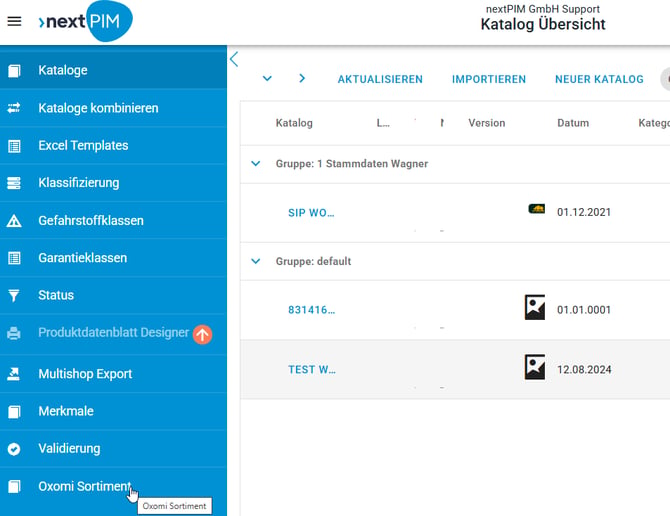The width and height of the screenshot is (670, 516).
Task: Collapse the default group chevron
Action: click(x=256, y=261)
